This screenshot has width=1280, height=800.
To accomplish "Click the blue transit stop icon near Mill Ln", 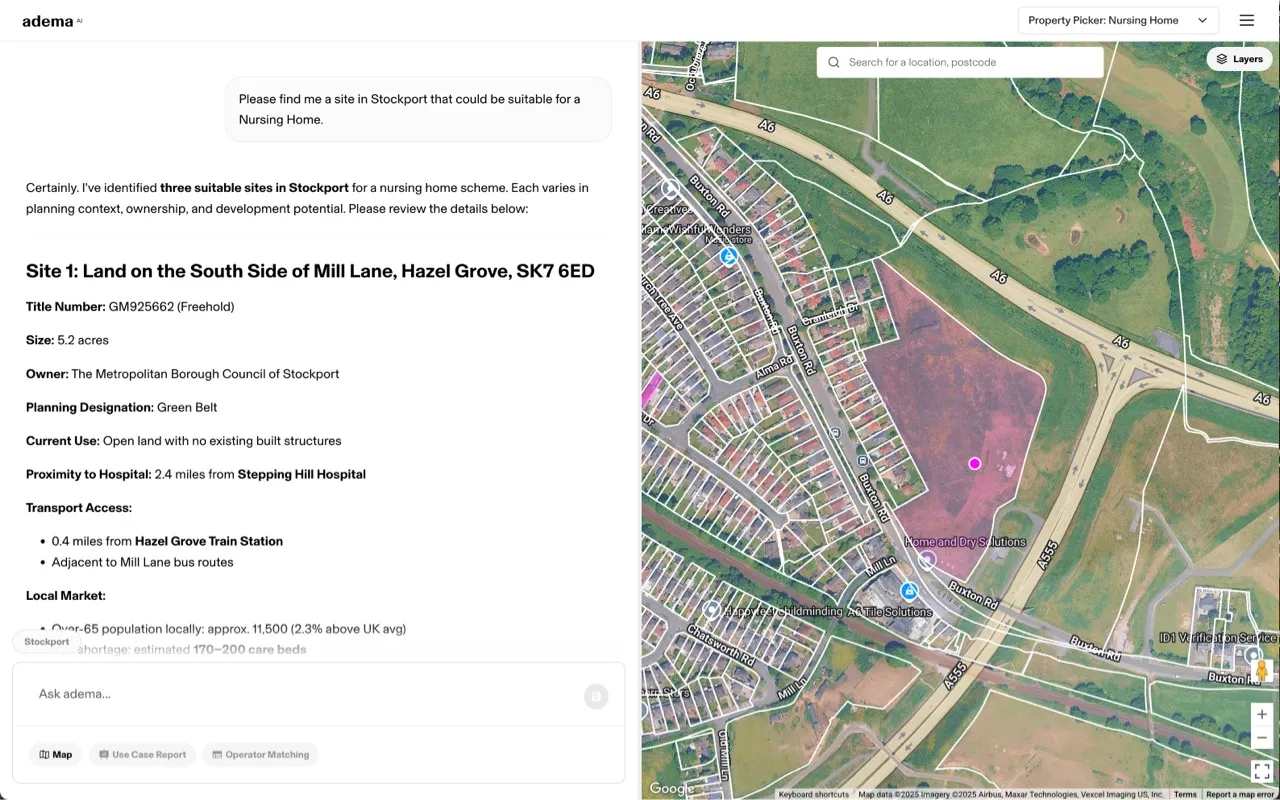I will 909,591.
